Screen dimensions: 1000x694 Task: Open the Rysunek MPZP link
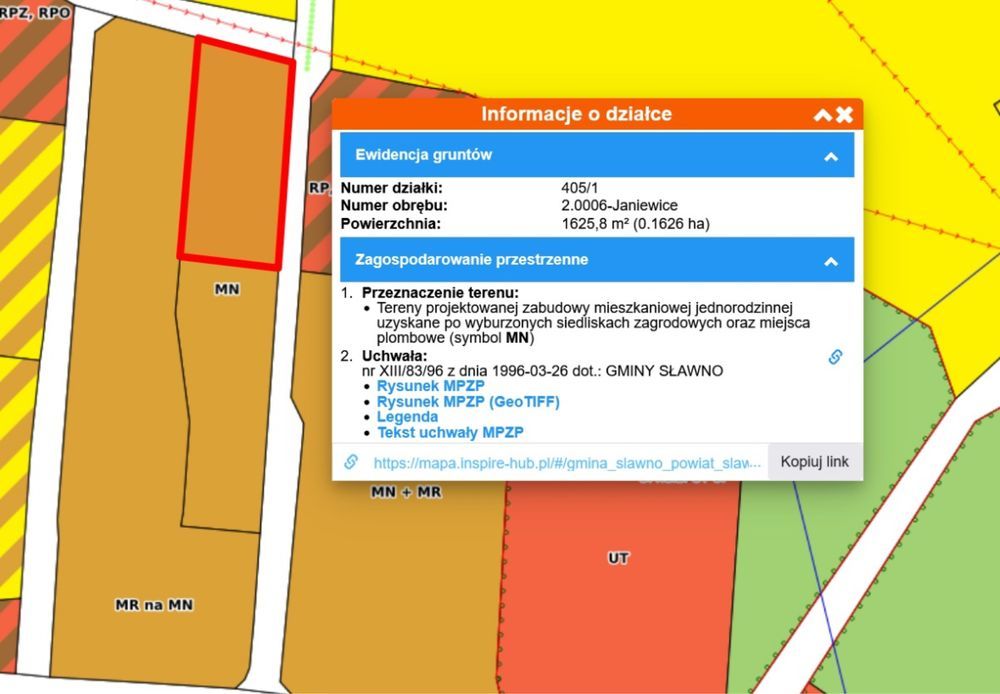pyautogui.click(x=430, y=386)
